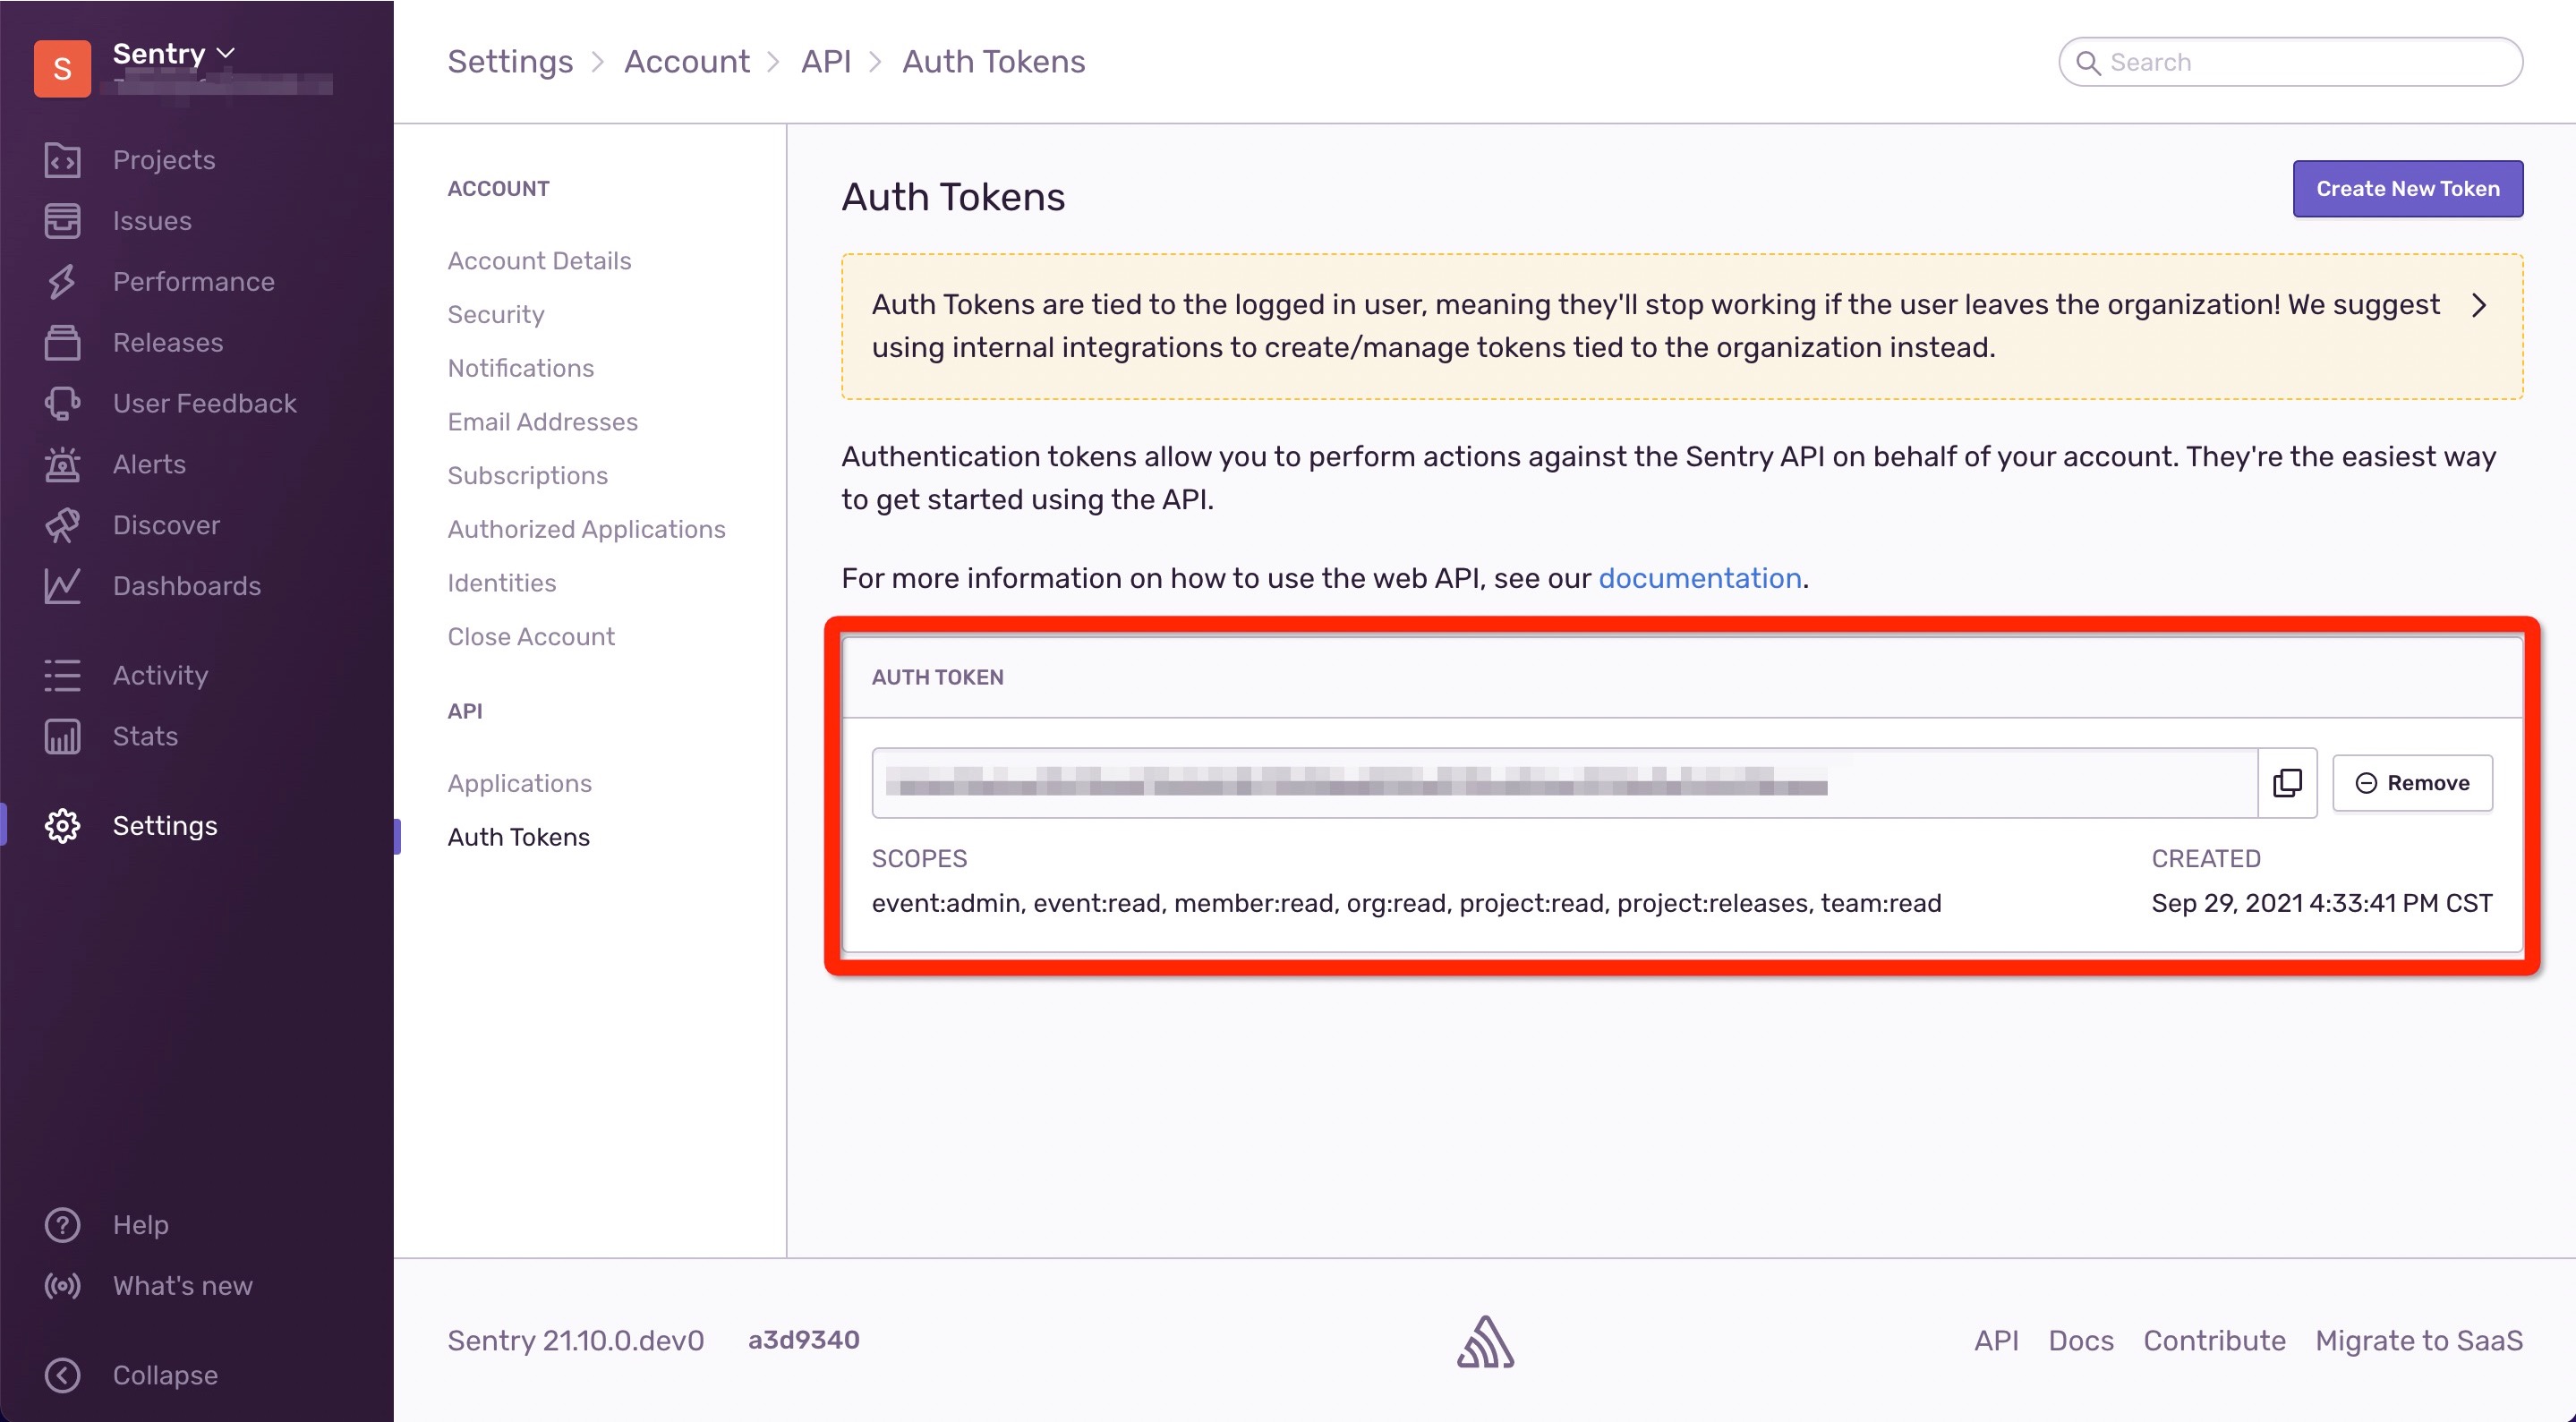Click the Performance icon in sidebar
Viewport: 2576px width, 1422px height.
coord(63,282)
